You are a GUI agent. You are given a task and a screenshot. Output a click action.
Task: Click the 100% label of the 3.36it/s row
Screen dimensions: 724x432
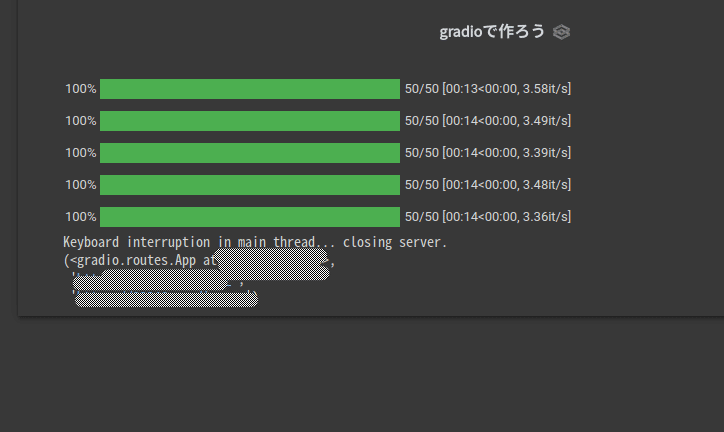coord(81,217)
